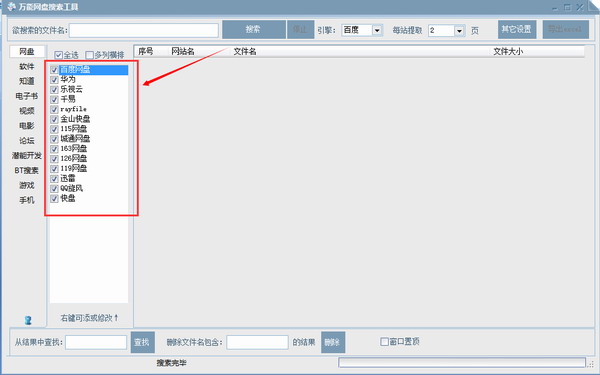Viewport: 600px width, 375px height.
Task: Click the 导出excel export button
Action: pos(566,29)
